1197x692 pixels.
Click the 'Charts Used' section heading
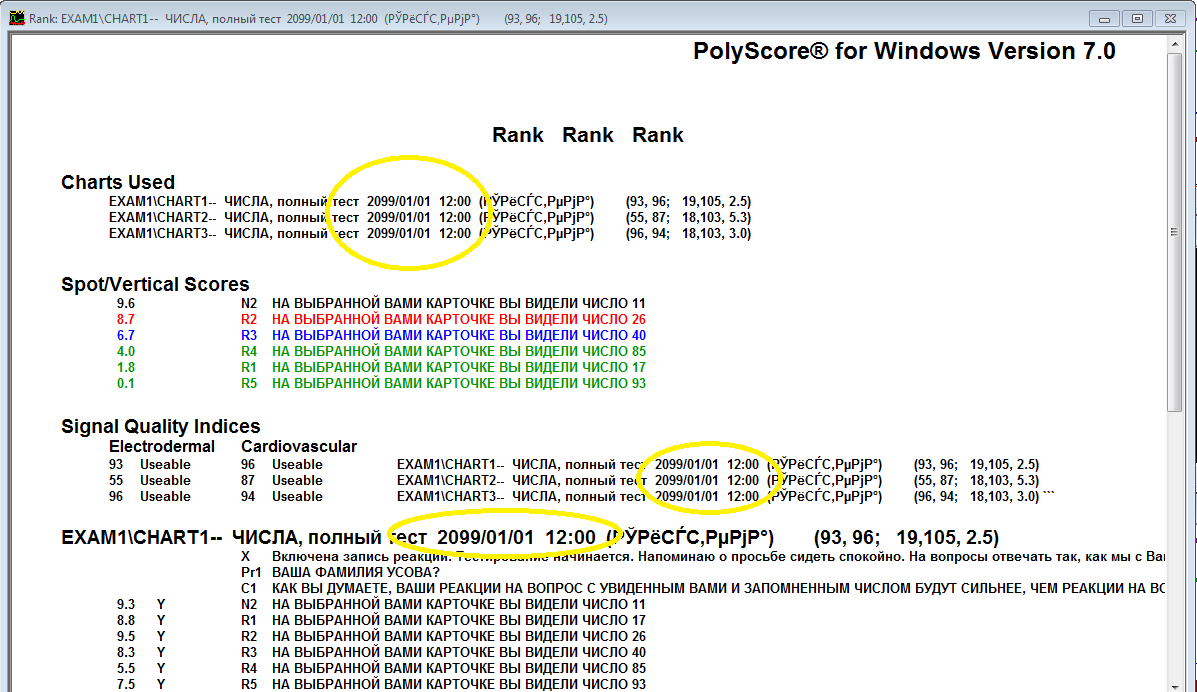(x=118, y=182)
